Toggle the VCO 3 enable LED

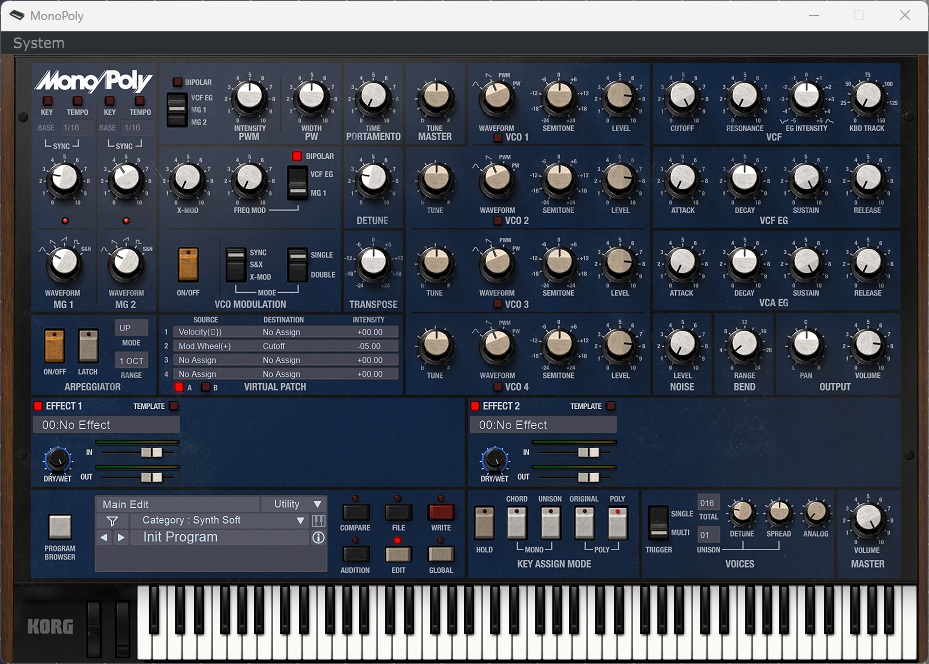coord(498,304)
